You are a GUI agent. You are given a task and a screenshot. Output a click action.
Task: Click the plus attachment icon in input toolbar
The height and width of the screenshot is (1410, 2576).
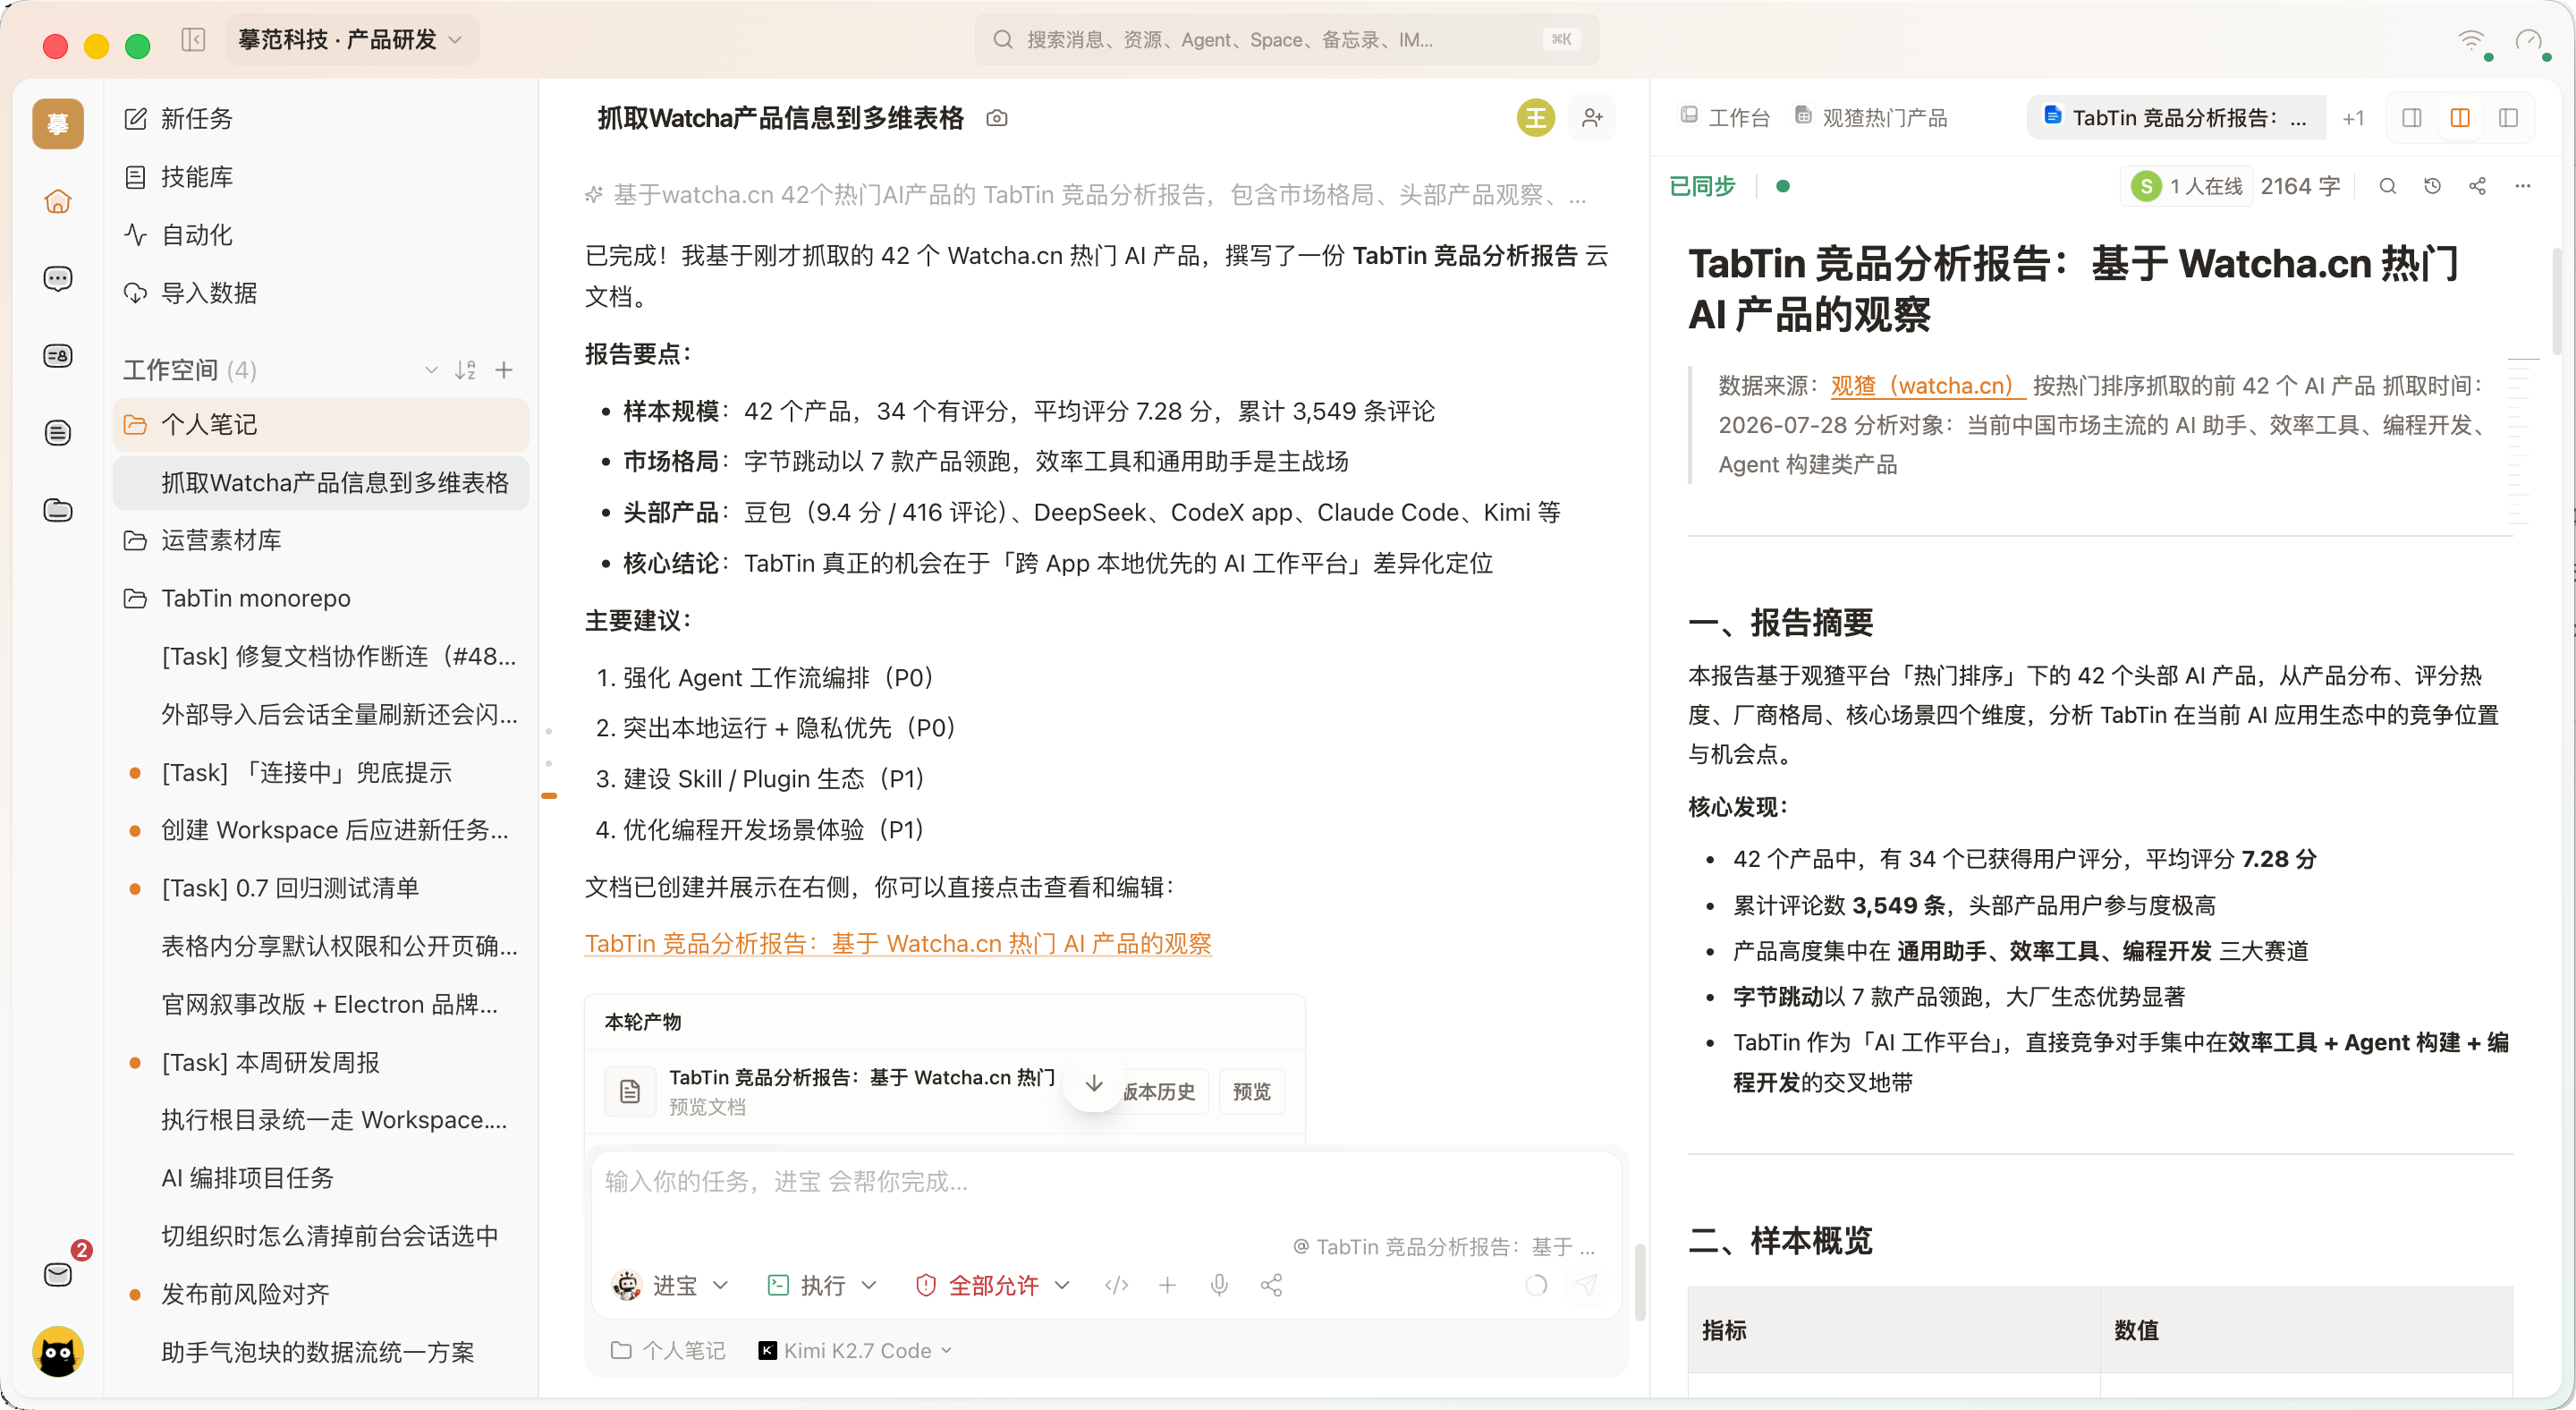(x=1167, y=1286)
